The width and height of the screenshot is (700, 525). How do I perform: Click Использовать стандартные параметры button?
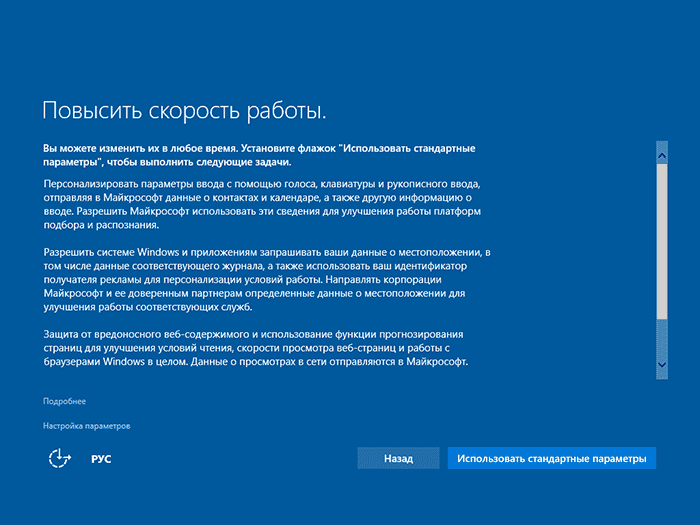[551, 458]
